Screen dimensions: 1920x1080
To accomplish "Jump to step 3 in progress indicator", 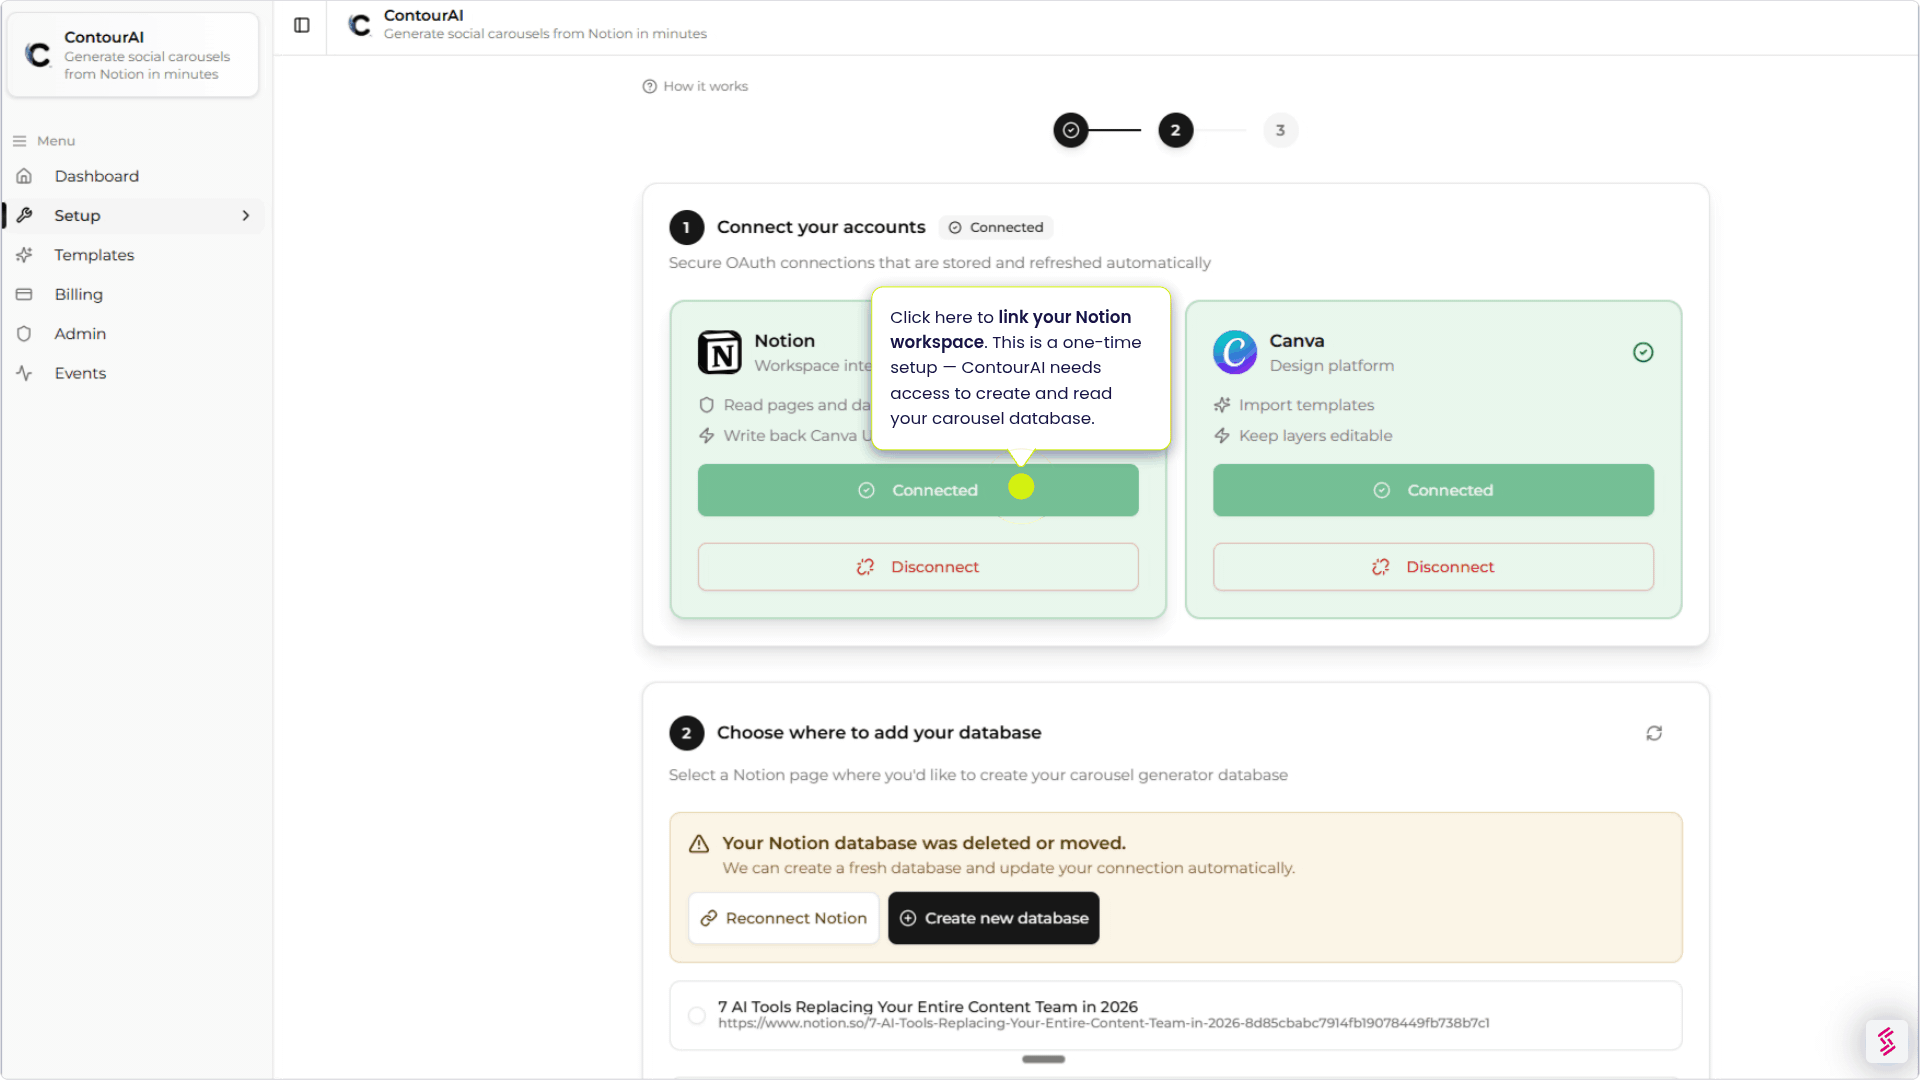I will (1280, 130).
